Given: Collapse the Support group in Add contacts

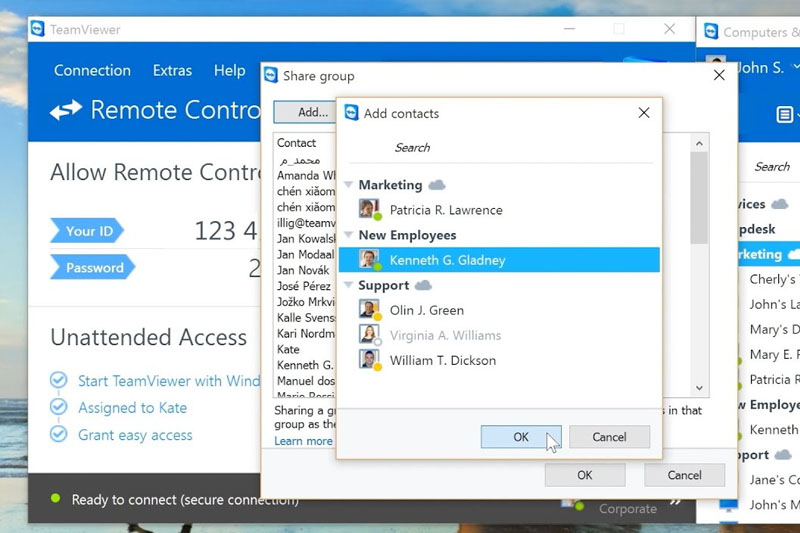Looking at the screenshot, I should click(x=348, y=285).
